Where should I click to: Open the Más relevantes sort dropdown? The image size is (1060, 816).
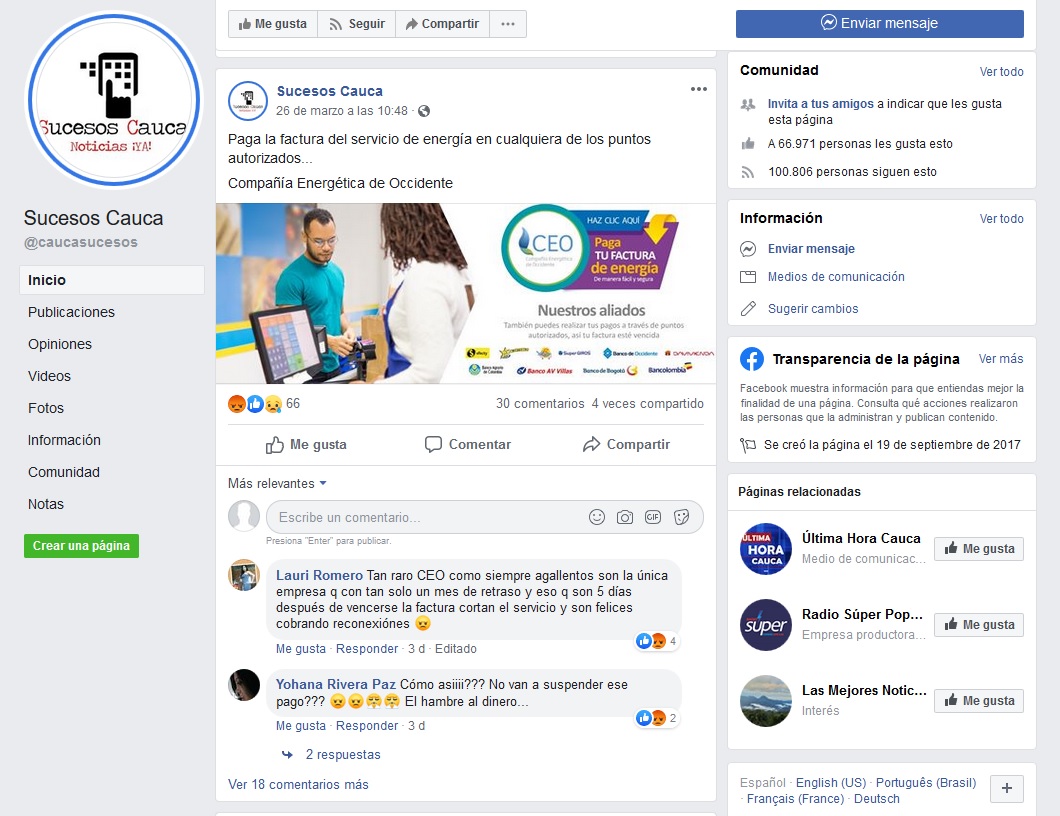277,483
